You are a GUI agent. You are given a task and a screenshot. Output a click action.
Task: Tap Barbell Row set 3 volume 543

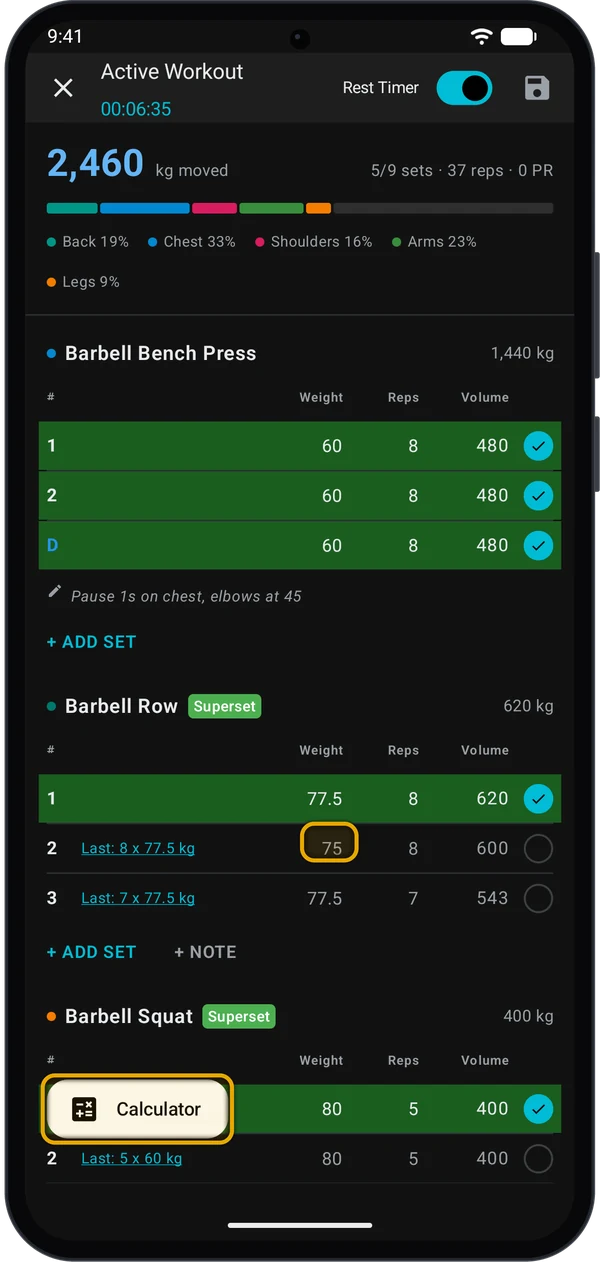coord(492,899)
